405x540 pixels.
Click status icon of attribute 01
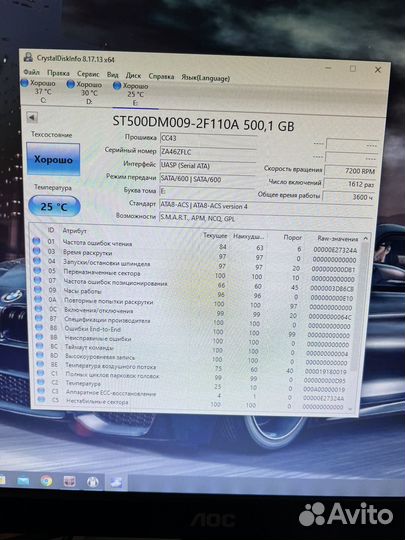(37, 241)
